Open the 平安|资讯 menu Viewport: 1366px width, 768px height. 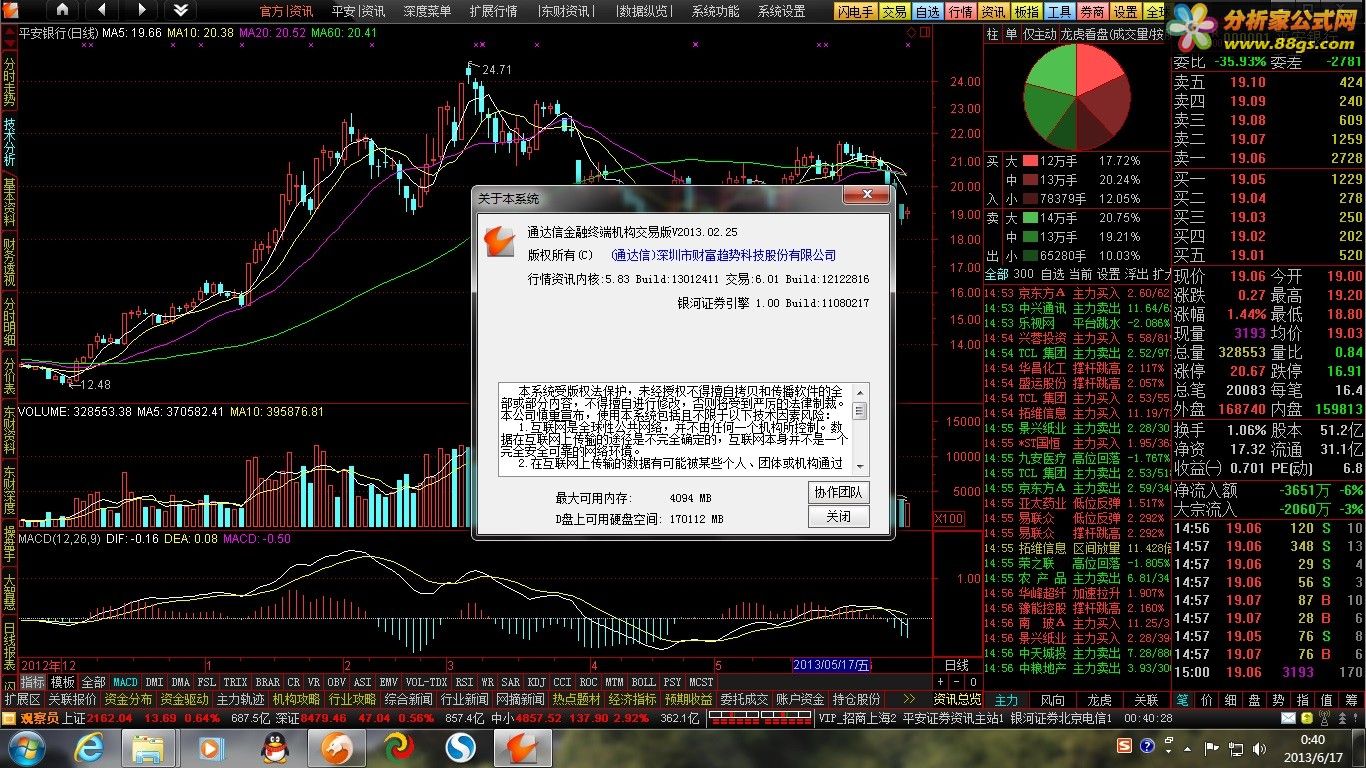(x=358, y=11)
